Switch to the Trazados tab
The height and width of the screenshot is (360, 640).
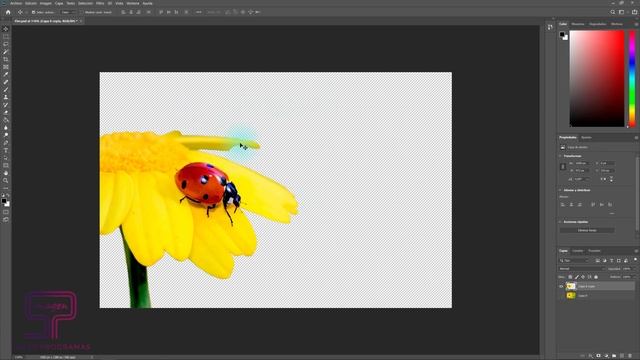coord(594,251)
